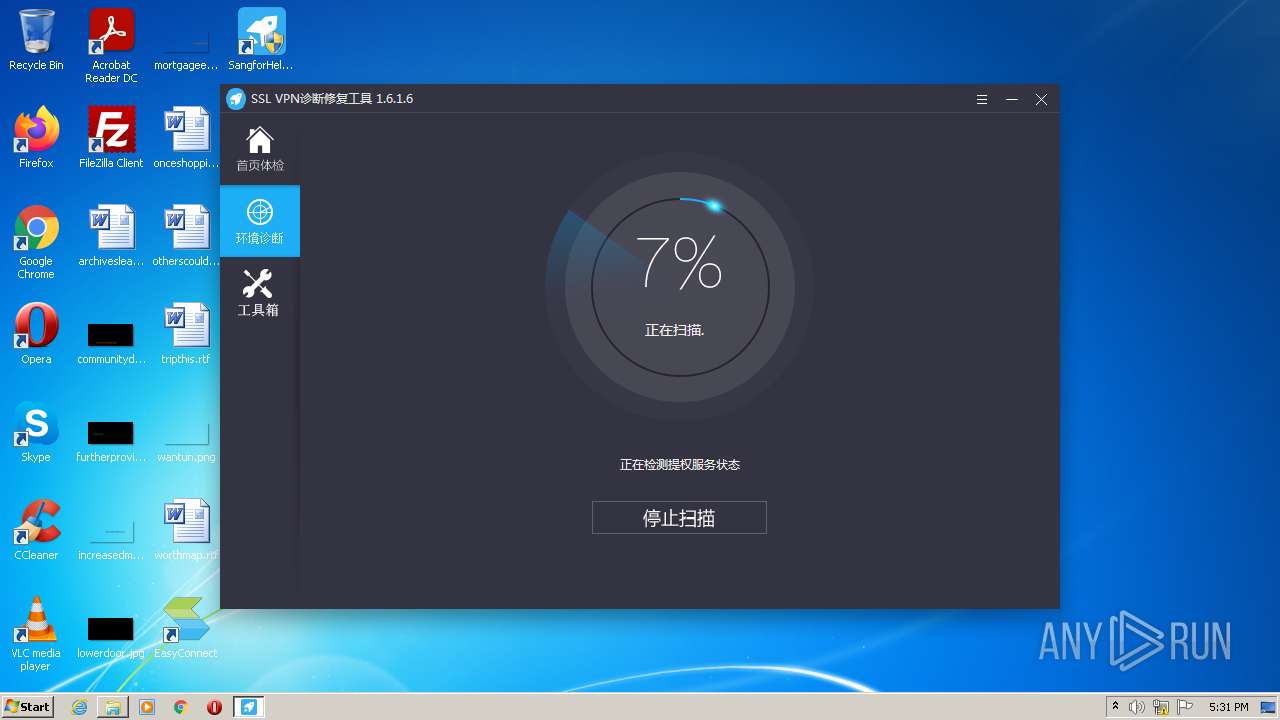Select the lowerdoor.jpg image file

coord(111,636)
